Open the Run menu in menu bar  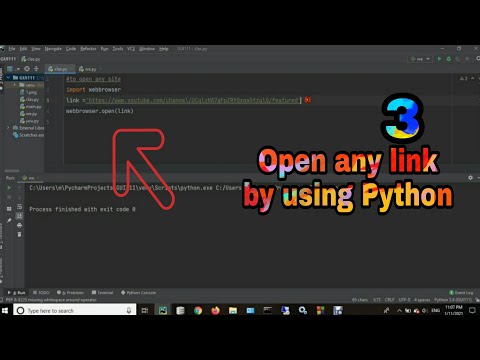tap(105, 49)
